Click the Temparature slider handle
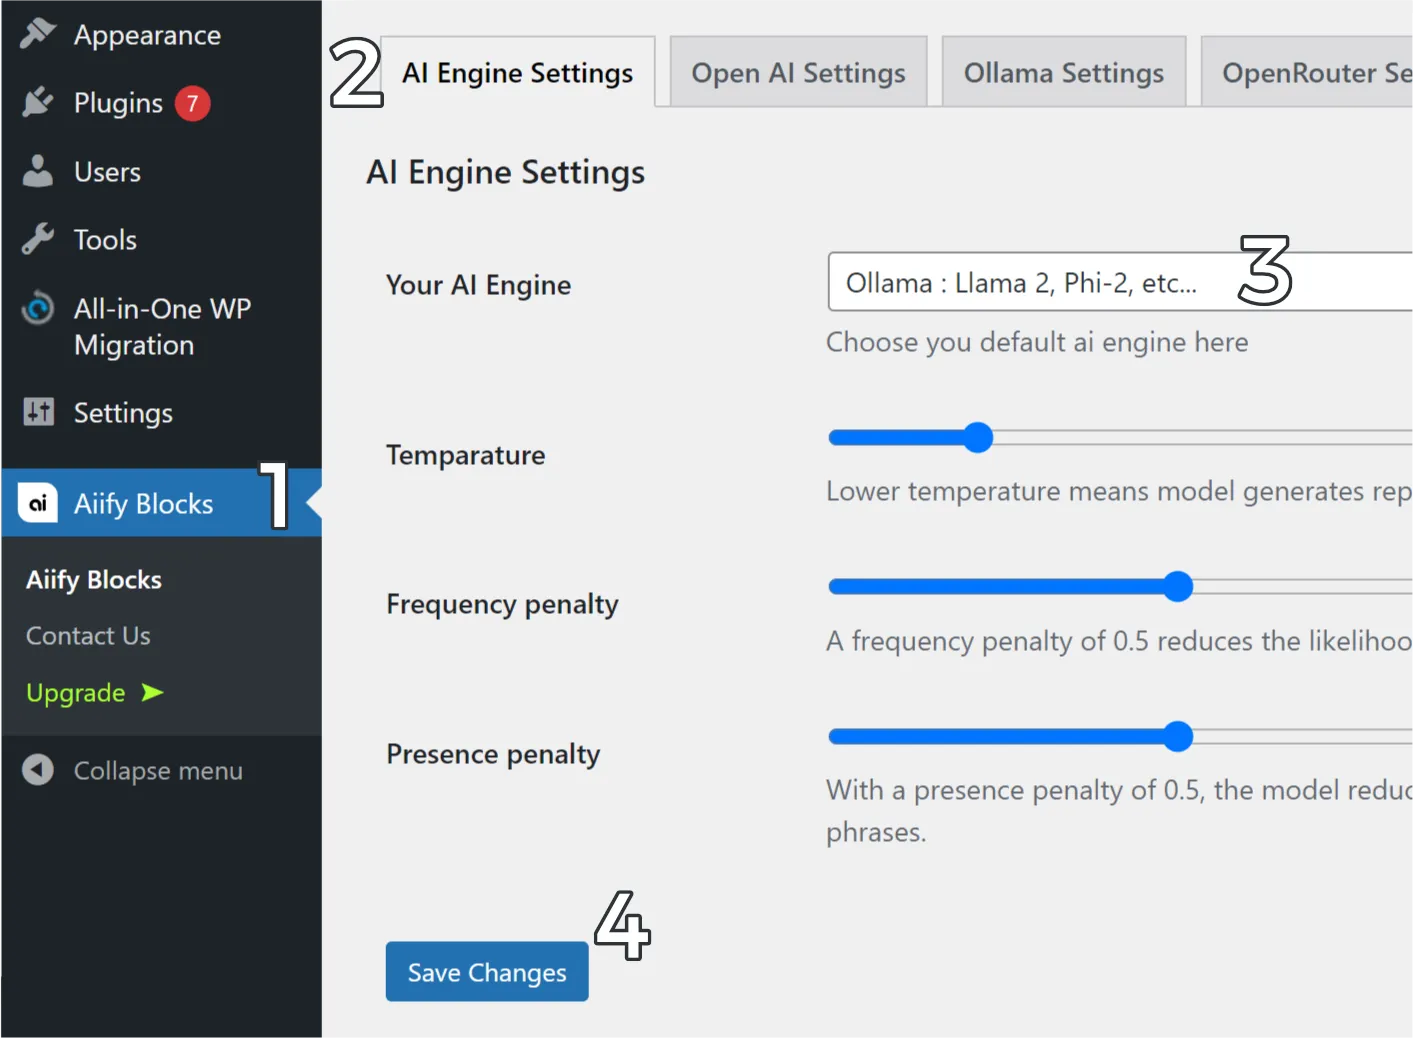 [977, 437]
